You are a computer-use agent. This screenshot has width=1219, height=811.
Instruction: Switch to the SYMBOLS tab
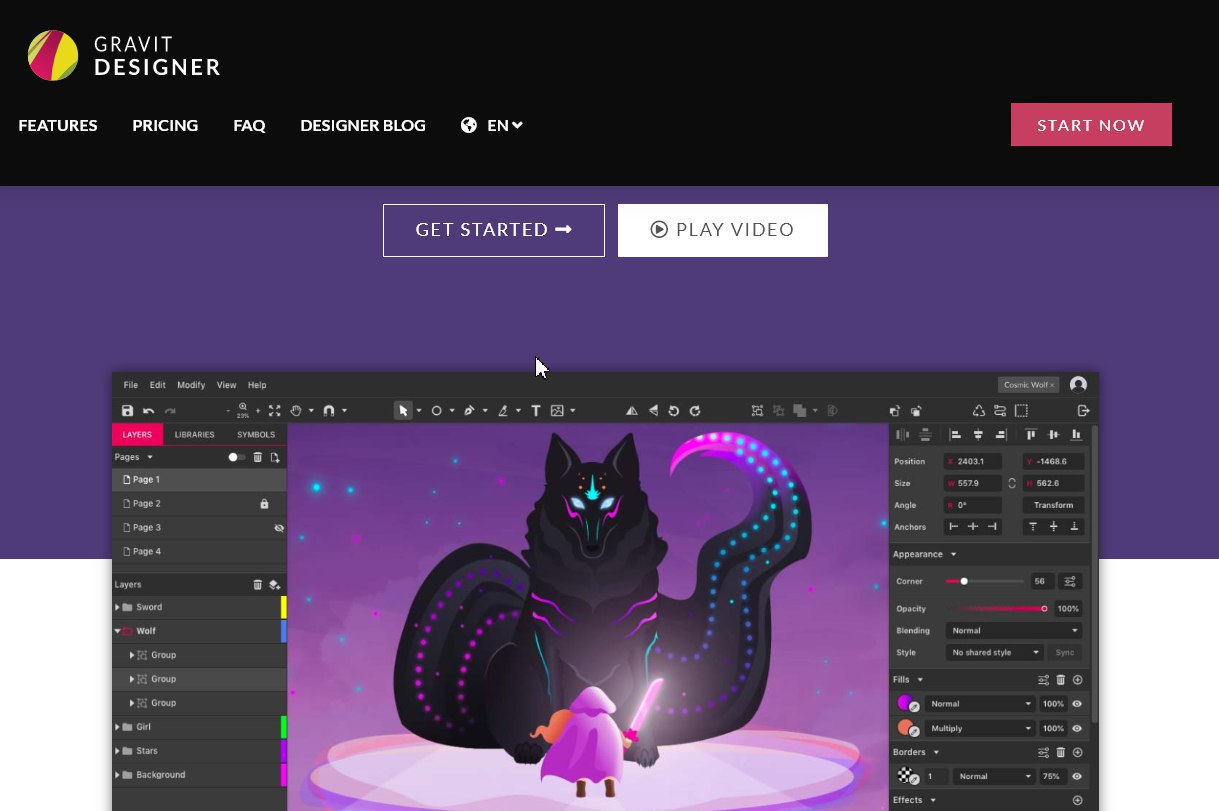[256, 435]
